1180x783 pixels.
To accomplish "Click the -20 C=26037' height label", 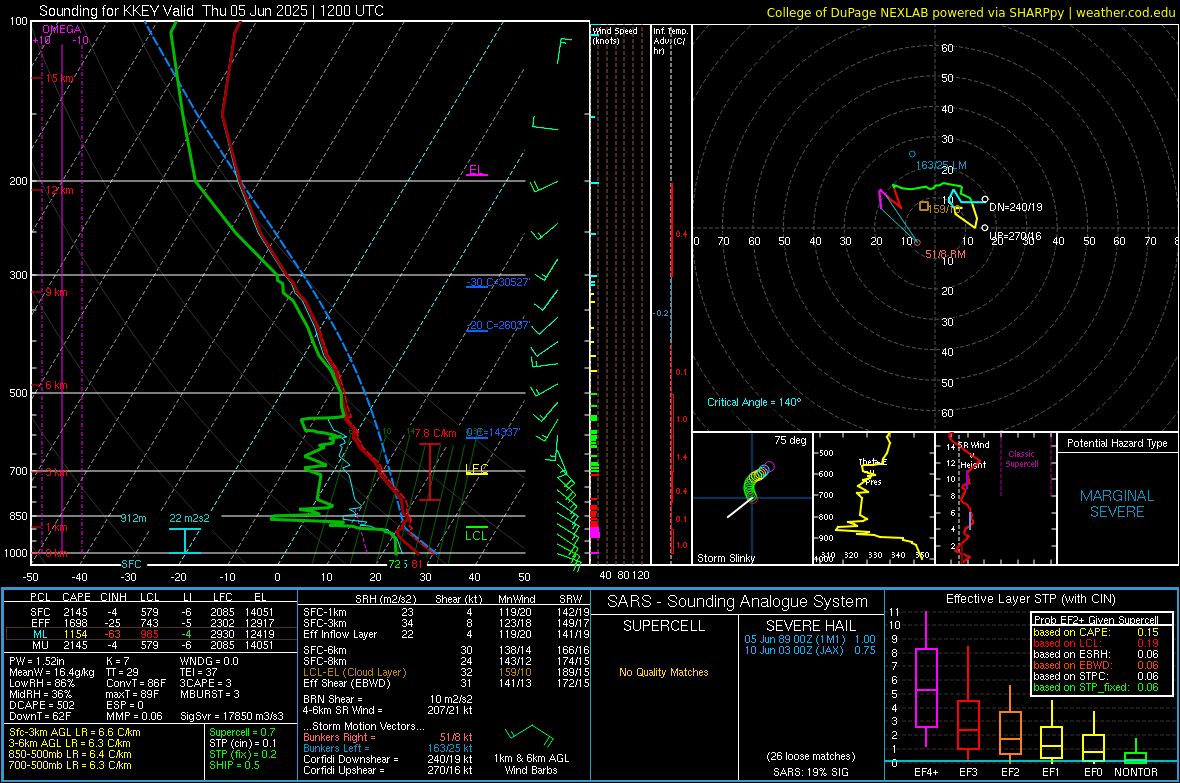I will [498, 325].
